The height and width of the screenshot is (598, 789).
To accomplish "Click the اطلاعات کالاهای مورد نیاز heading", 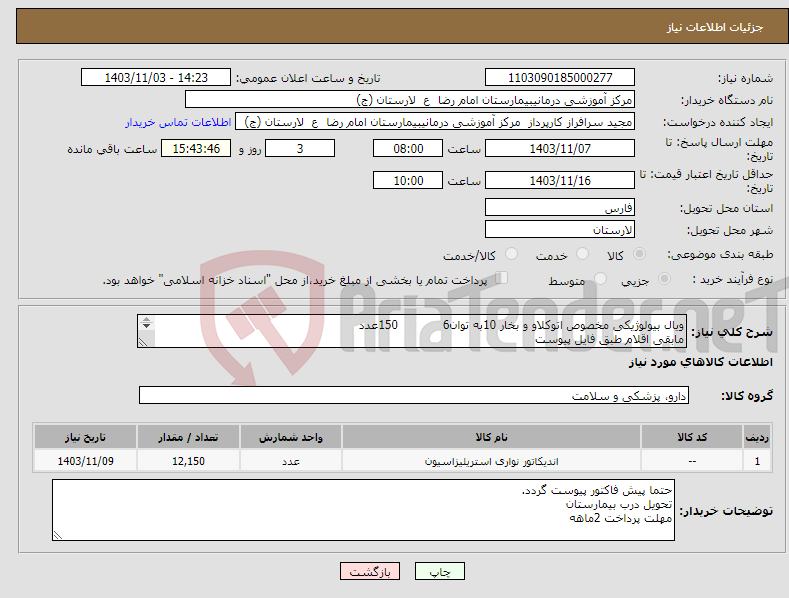I will pos(700,362).
